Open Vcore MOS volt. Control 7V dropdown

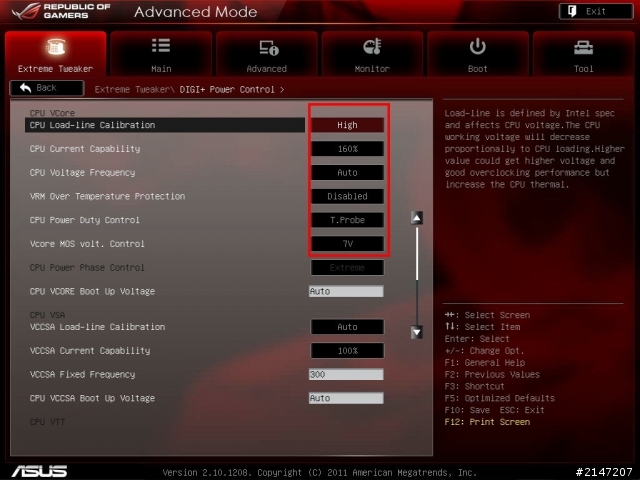coord(347,244)
